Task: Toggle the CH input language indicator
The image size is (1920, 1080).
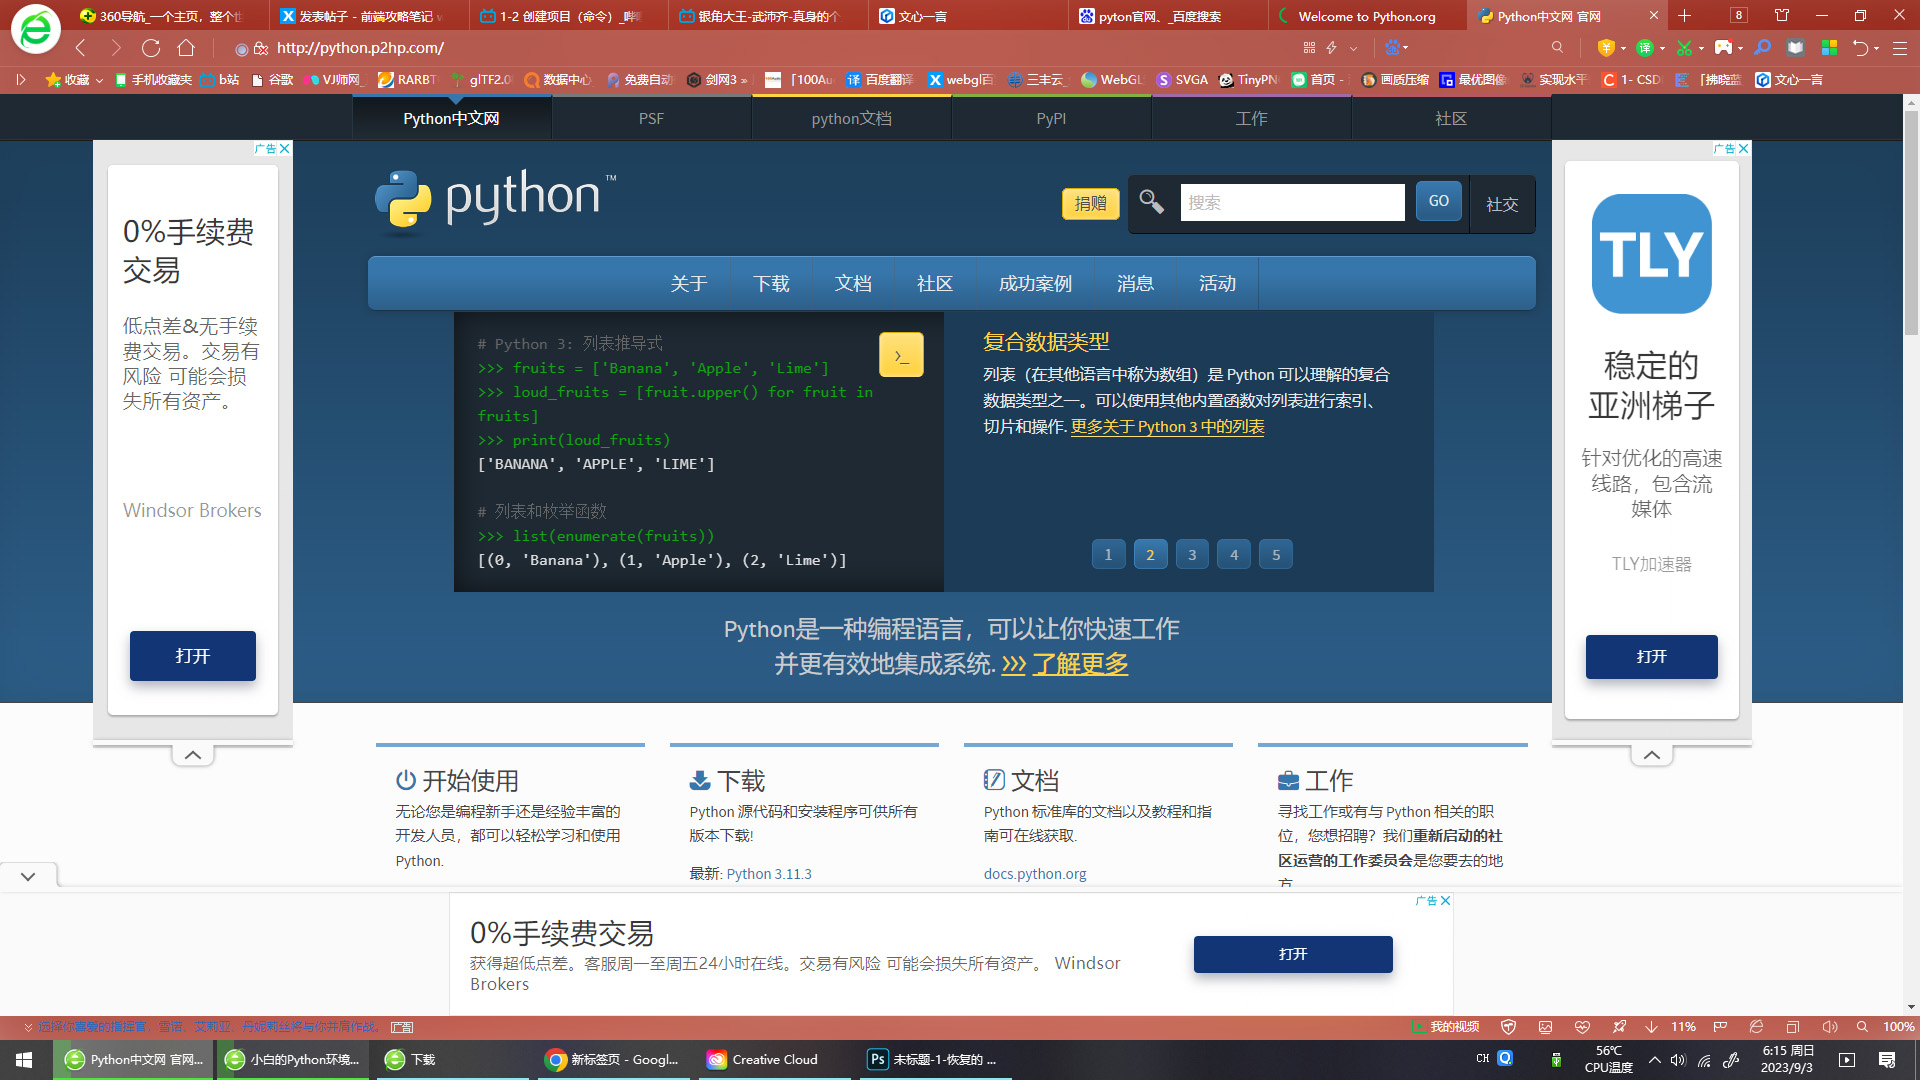Action: (1483, 1059)
